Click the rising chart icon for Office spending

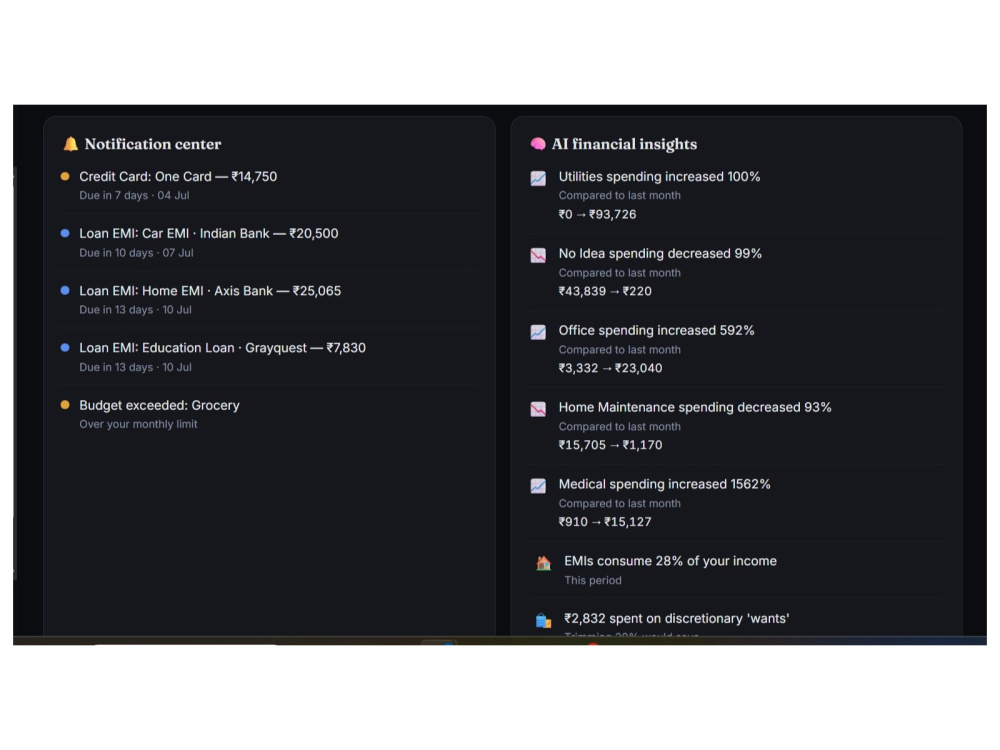(x=538, y=332)
